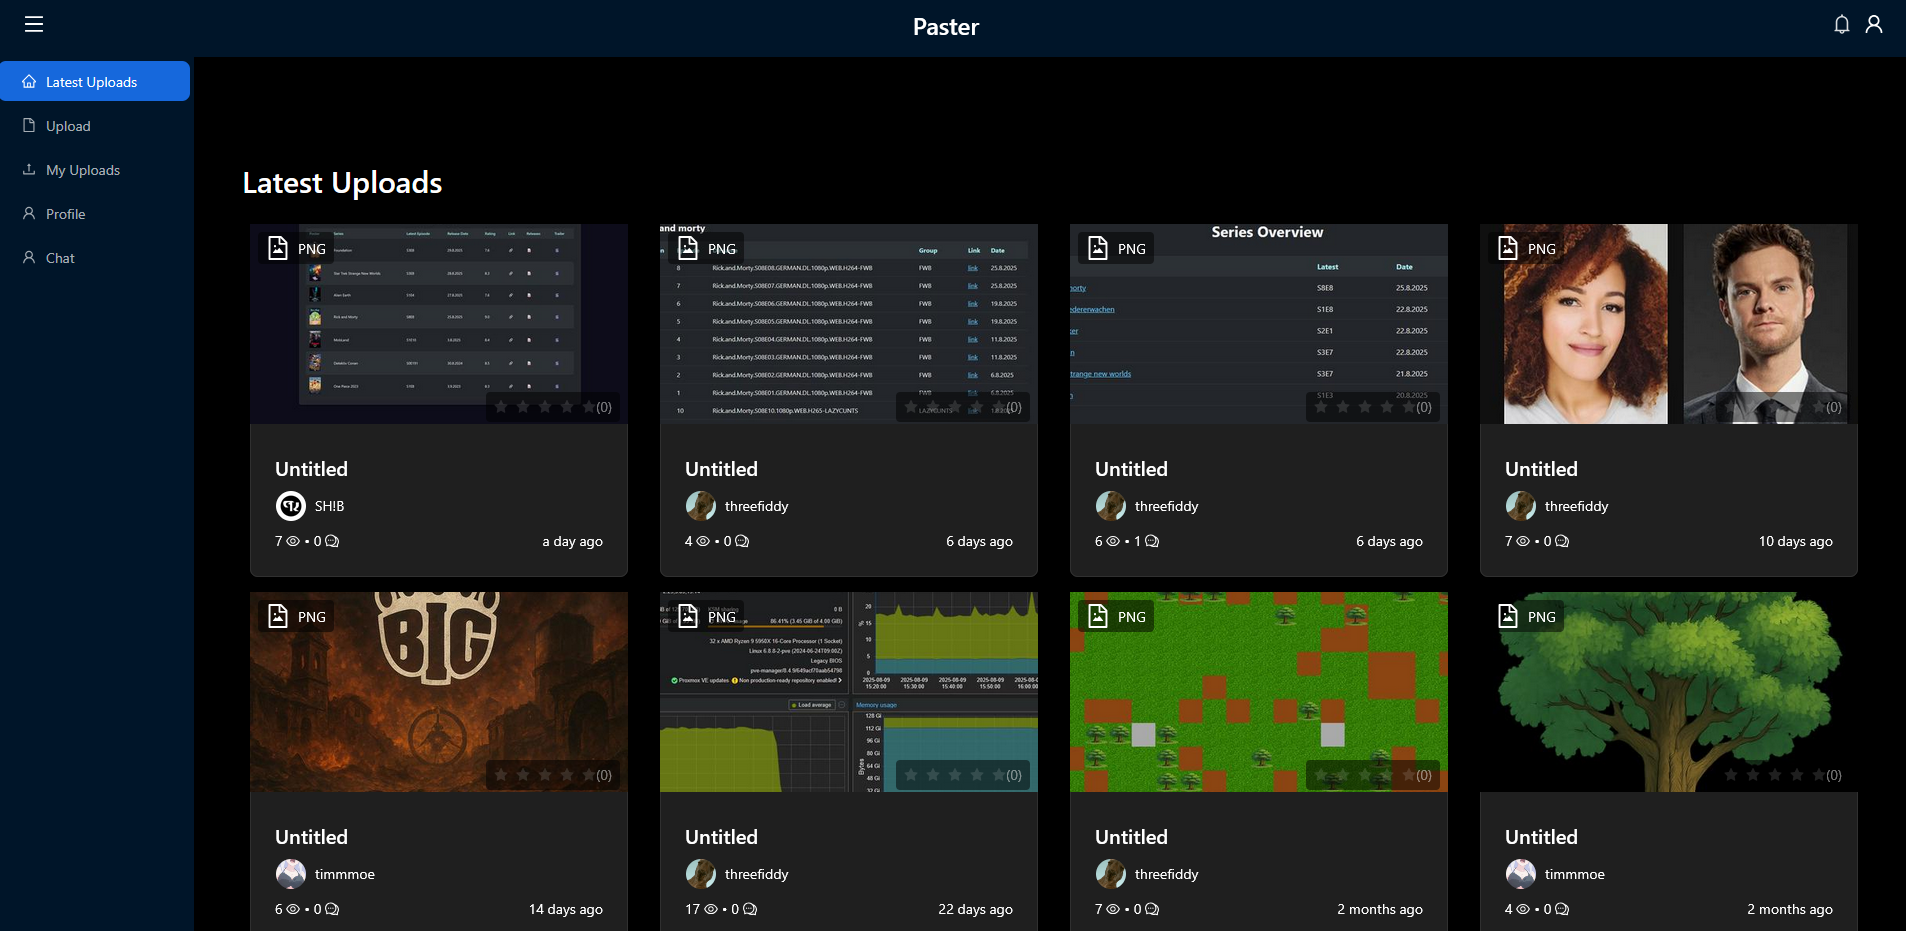Image resolution: width=1906 pixels, height=931 pixels.
Task: Rate the tree image with stars
Action: [x=1774, y=775]
